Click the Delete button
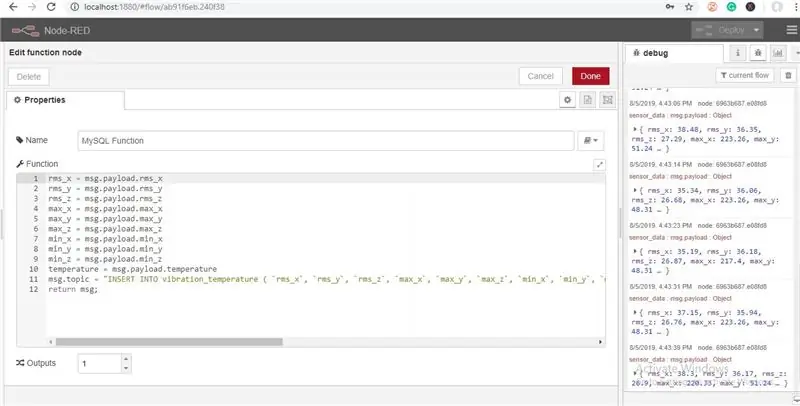This screenshot has height=406, width=800. click(29, 77)
